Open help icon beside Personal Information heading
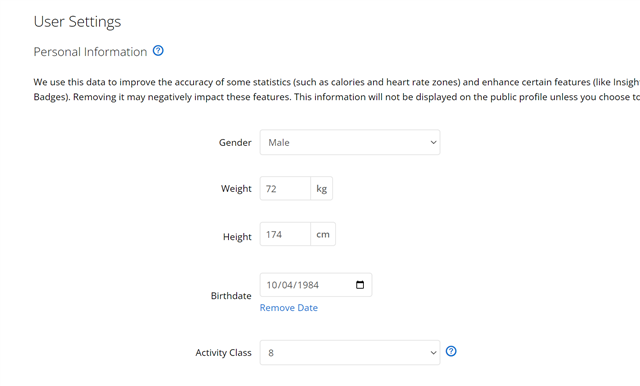Screen dimensions: 640x386 point(158,51)
